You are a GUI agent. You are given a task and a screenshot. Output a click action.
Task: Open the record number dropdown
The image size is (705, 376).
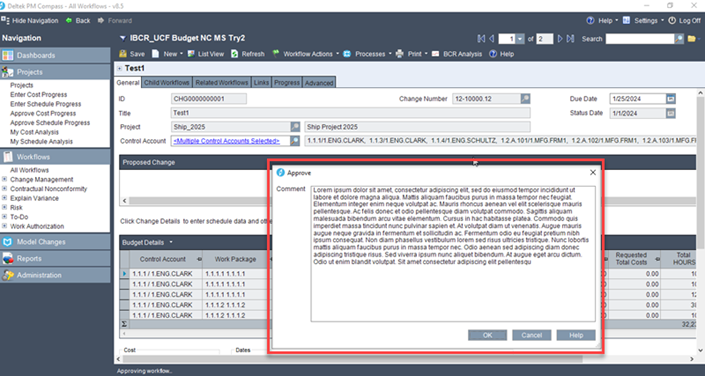click(520, 39)
